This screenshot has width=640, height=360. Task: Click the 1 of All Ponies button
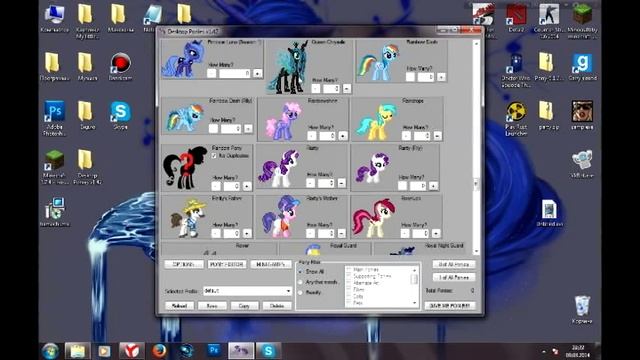[x=453, y=278]
